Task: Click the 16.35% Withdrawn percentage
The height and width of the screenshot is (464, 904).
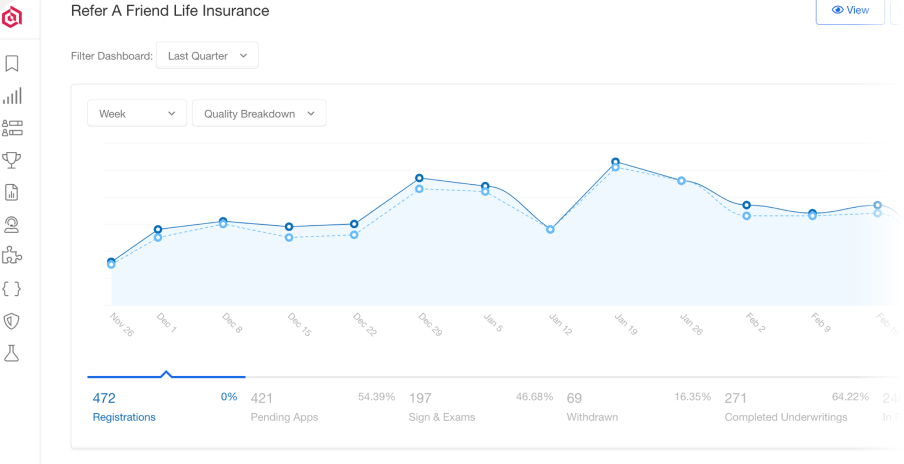Action: 692,397
